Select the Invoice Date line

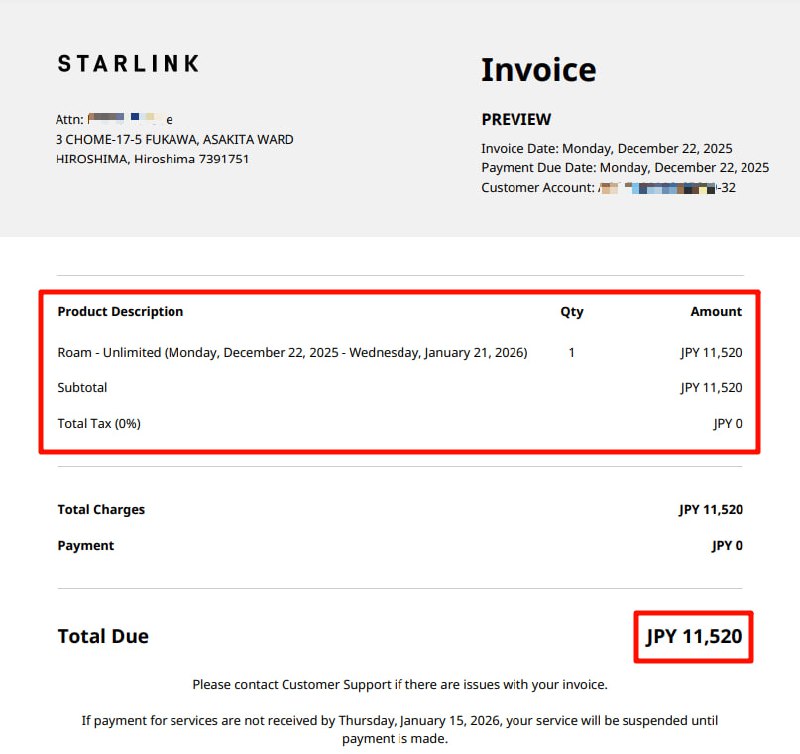[606, 148]
